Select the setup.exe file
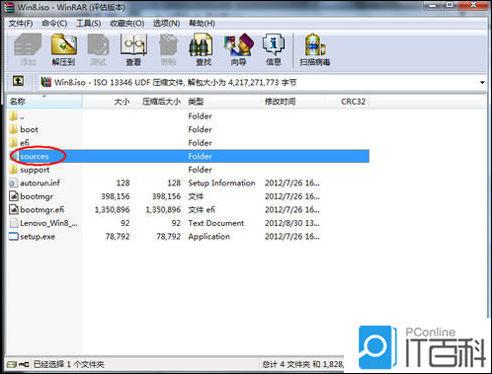 pos(37,237)
